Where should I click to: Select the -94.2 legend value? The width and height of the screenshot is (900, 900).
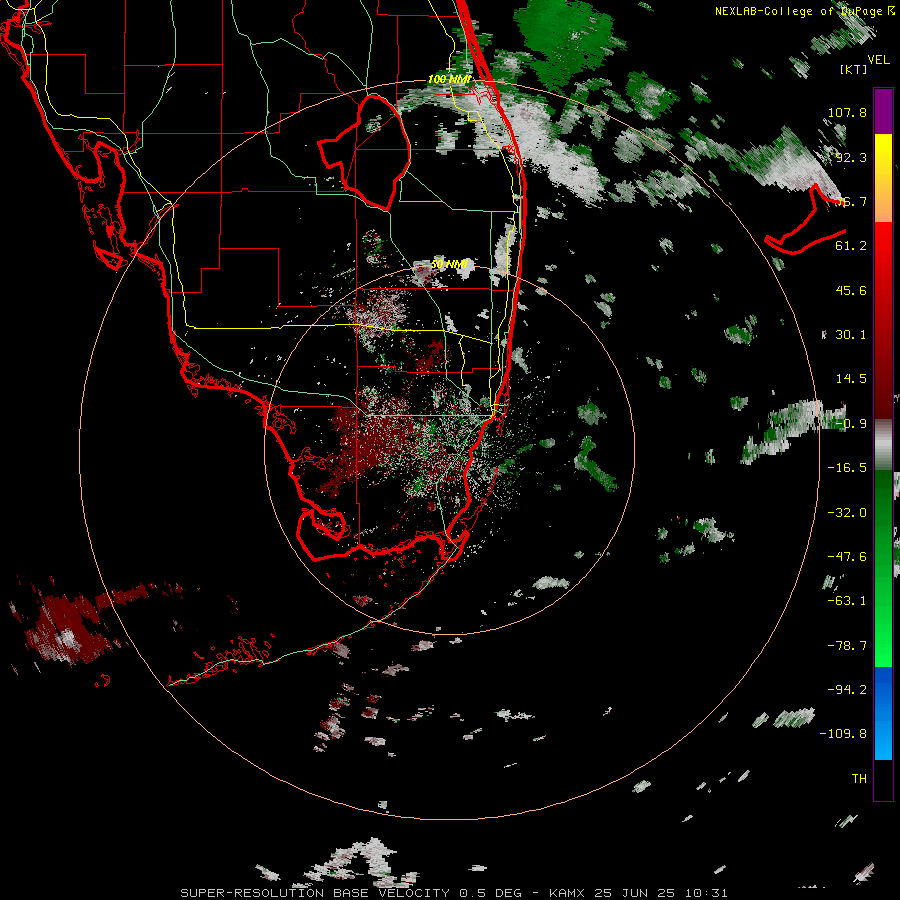(847, 689)
